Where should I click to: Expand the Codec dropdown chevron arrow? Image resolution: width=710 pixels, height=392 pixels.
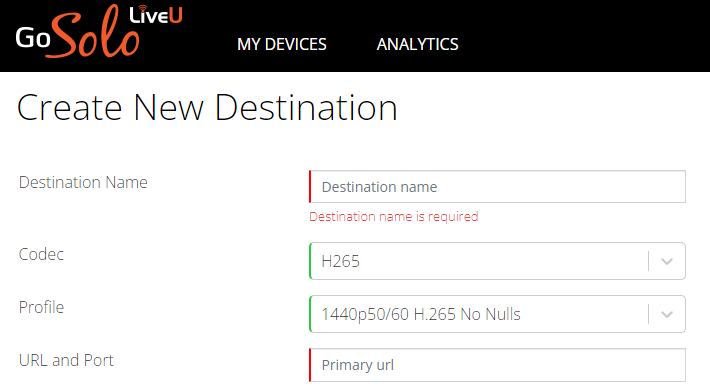pos(667,261)
